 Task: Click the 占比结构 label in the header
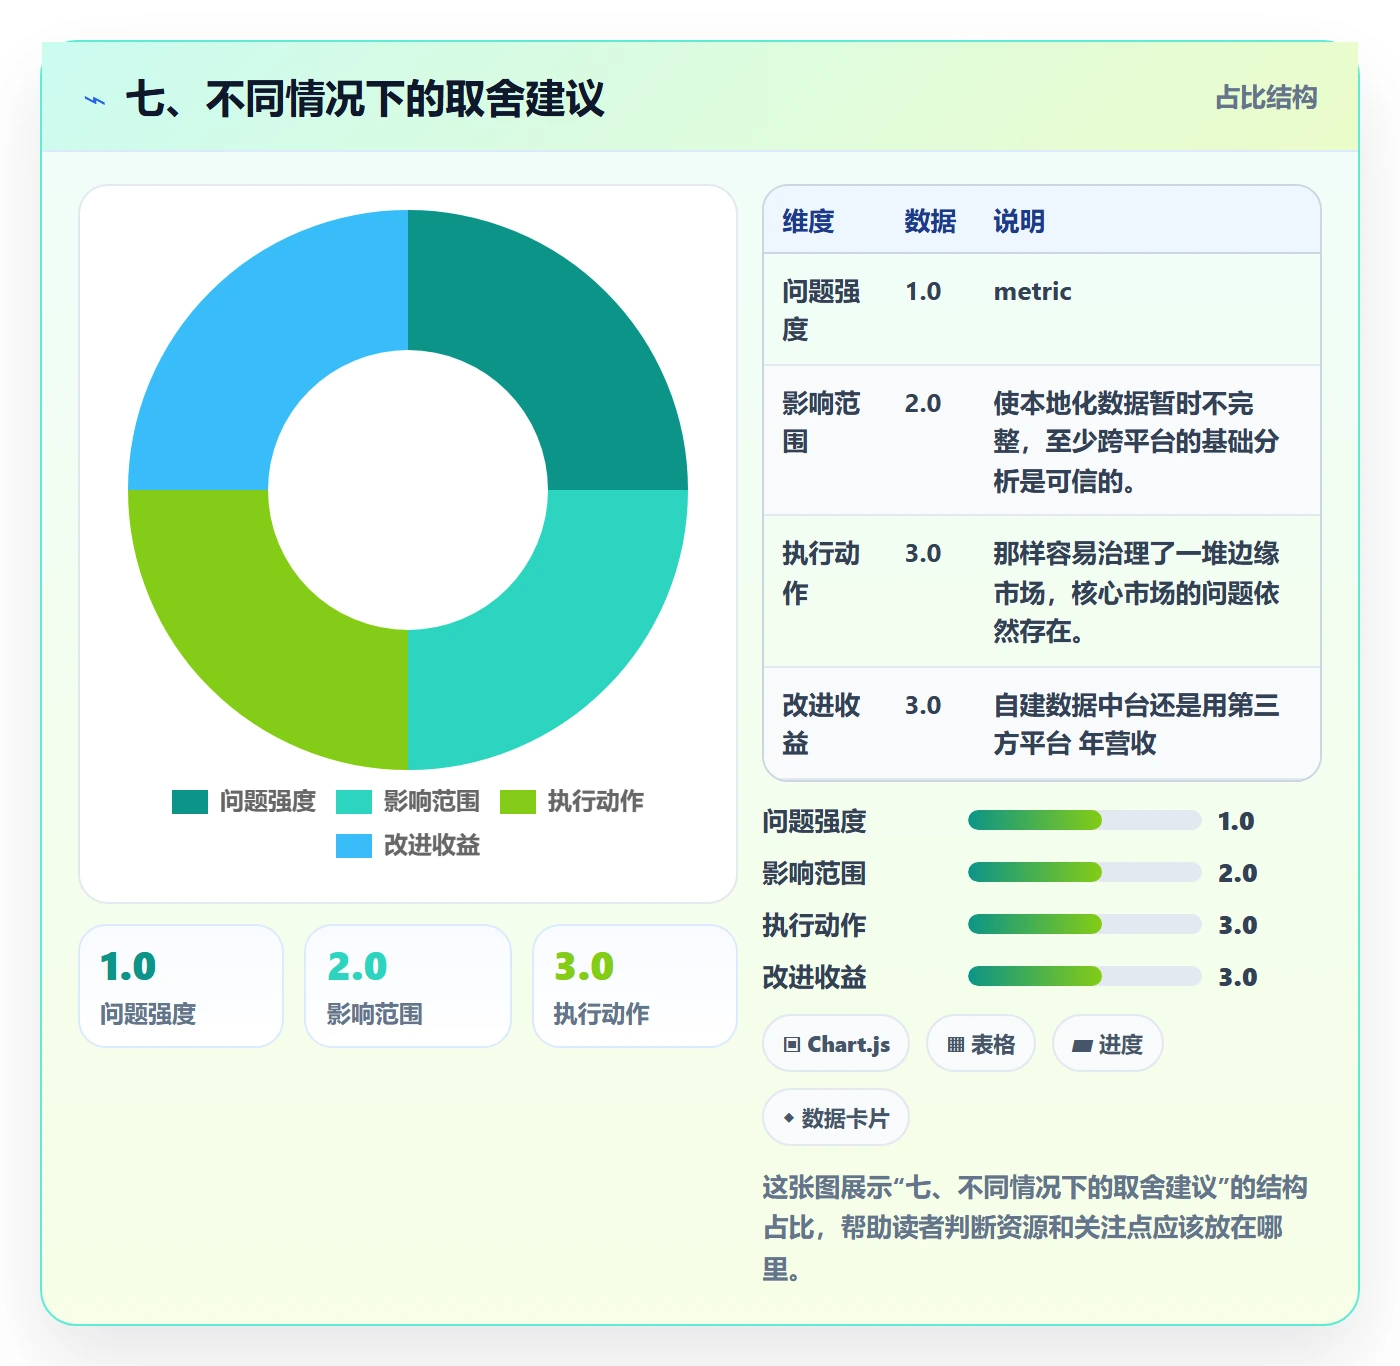(x=1266, y=97)
